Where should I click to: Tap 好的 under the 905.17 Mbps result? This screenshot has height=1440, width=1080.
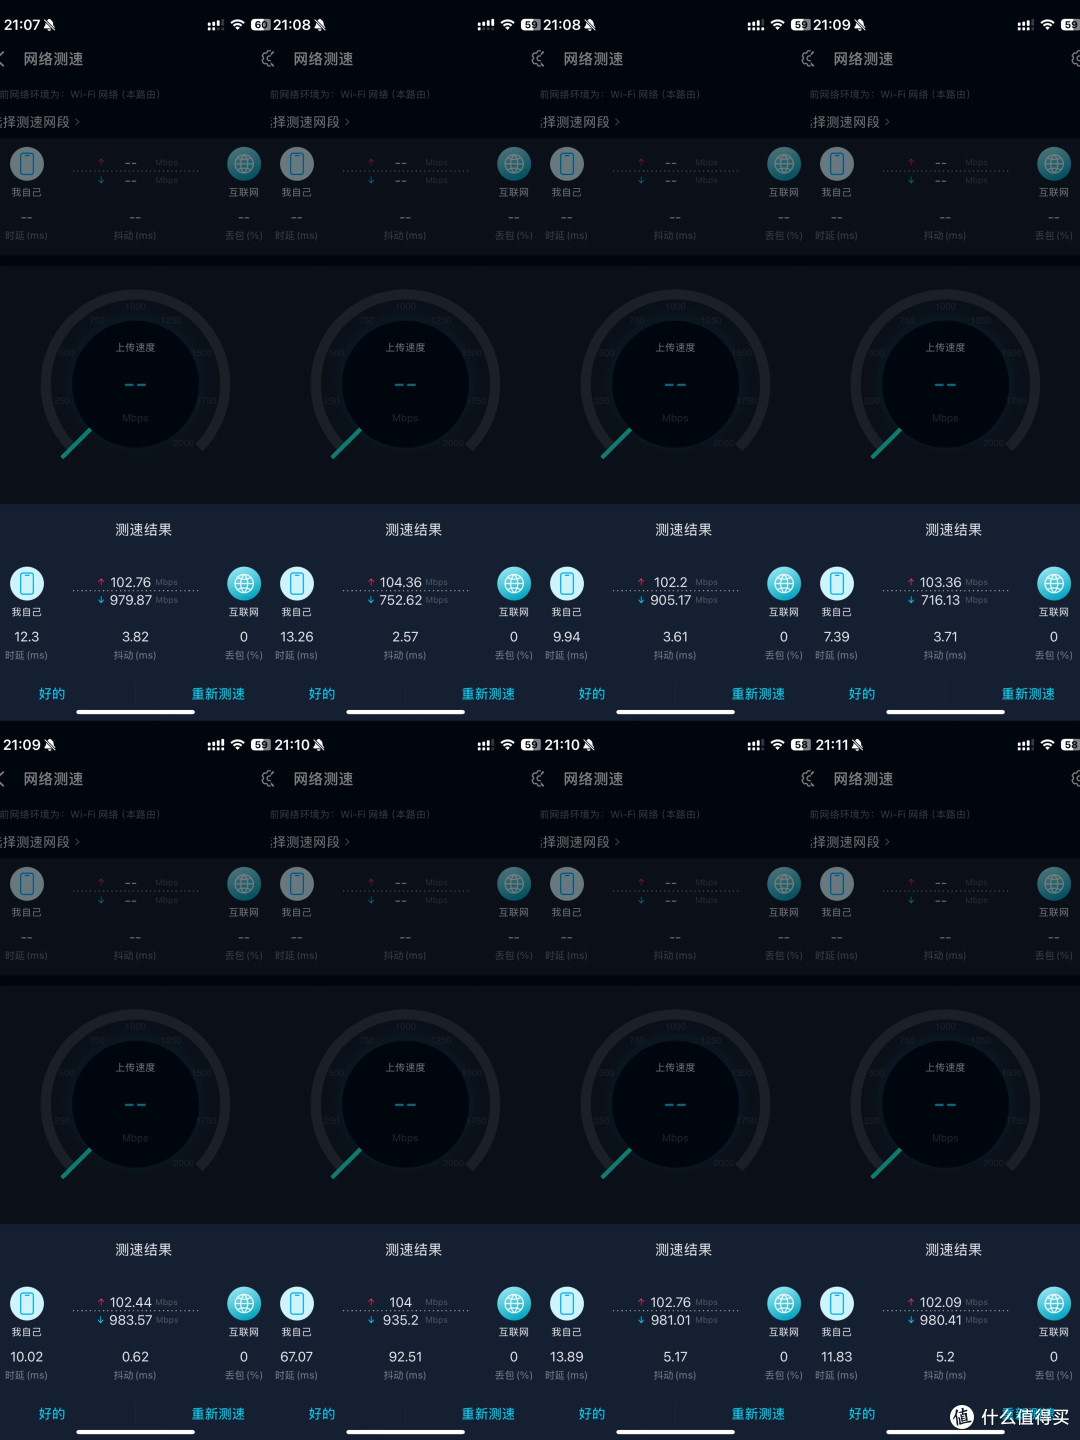592,694
